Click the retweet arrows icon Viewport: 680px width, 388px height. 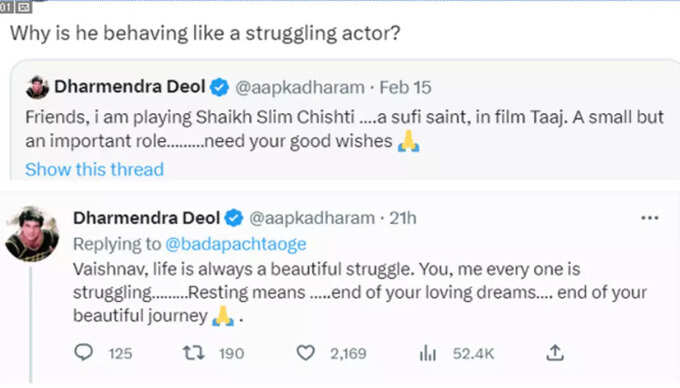click(193, 353)
